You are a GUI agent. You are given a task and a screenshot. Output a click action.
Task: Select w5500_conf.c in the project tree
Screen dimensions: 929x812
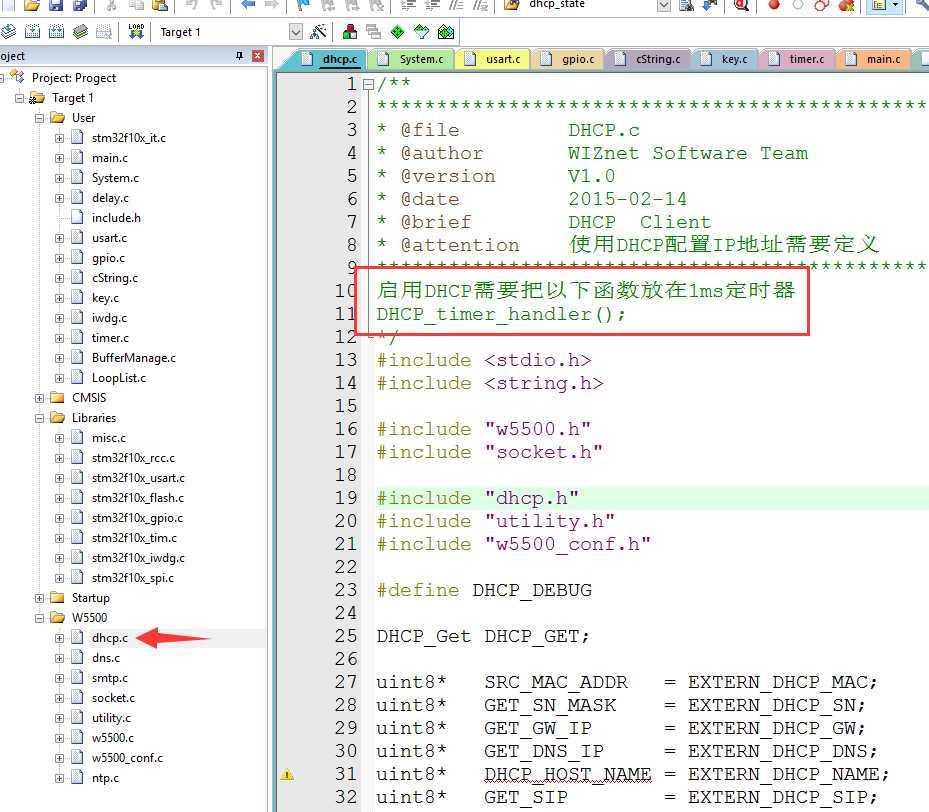(127, 758)
